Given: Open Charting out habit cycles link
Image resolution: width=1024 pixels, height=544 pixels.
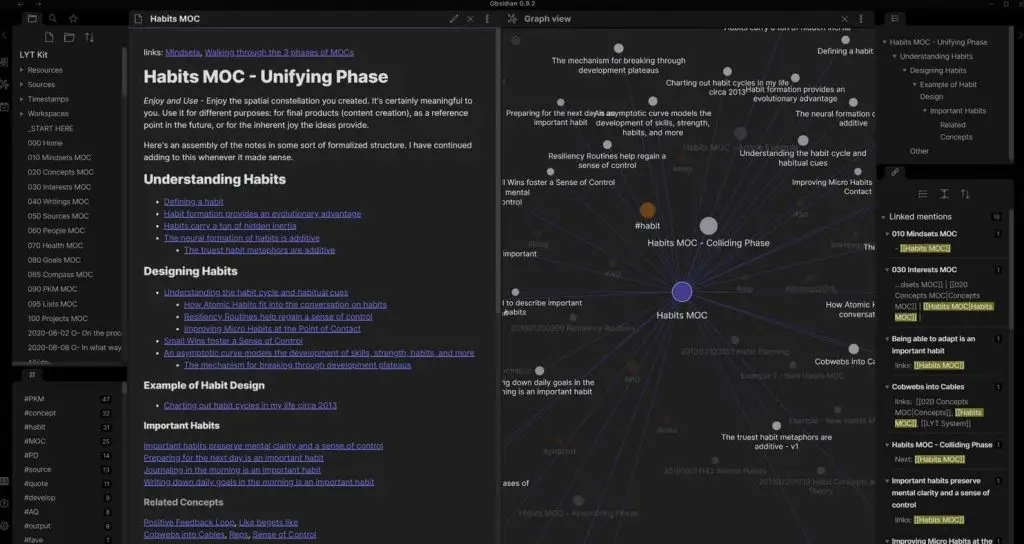Looking at the screenshot, I should (250, 406).
